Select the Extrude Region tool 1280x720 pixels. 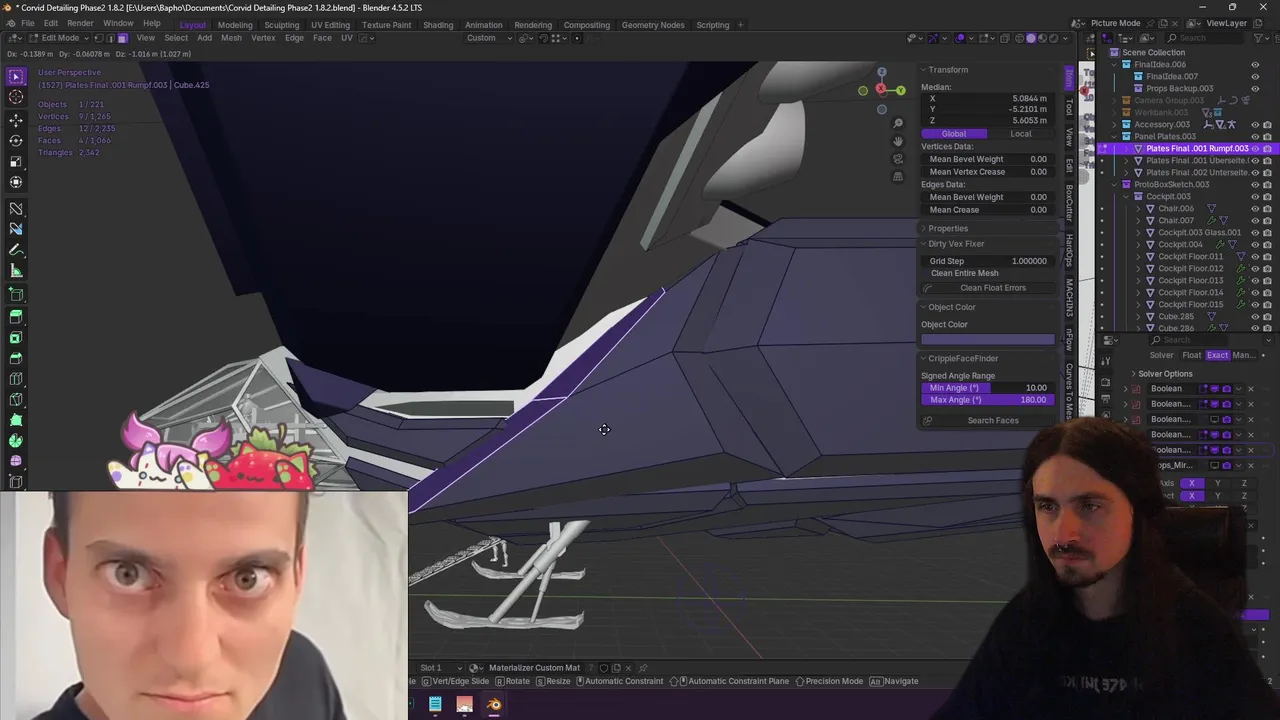point(16,317)
